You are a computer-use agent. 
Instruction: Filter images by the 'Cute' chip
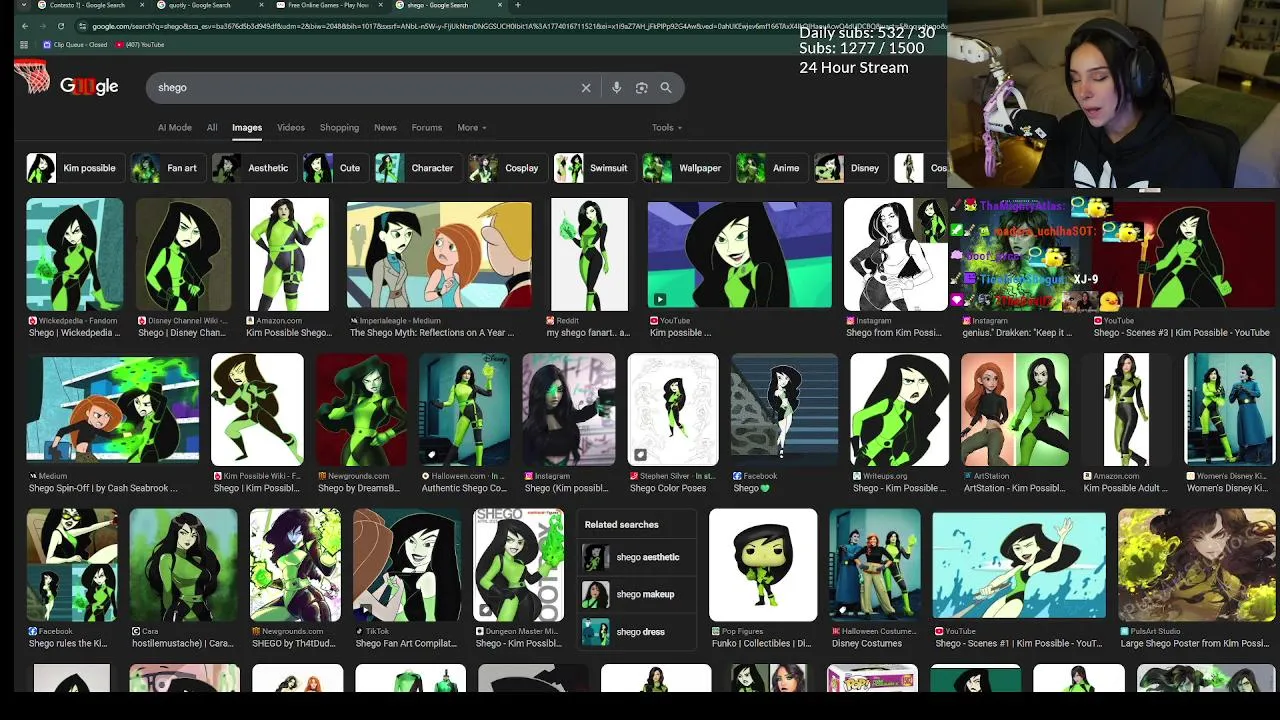334,168
